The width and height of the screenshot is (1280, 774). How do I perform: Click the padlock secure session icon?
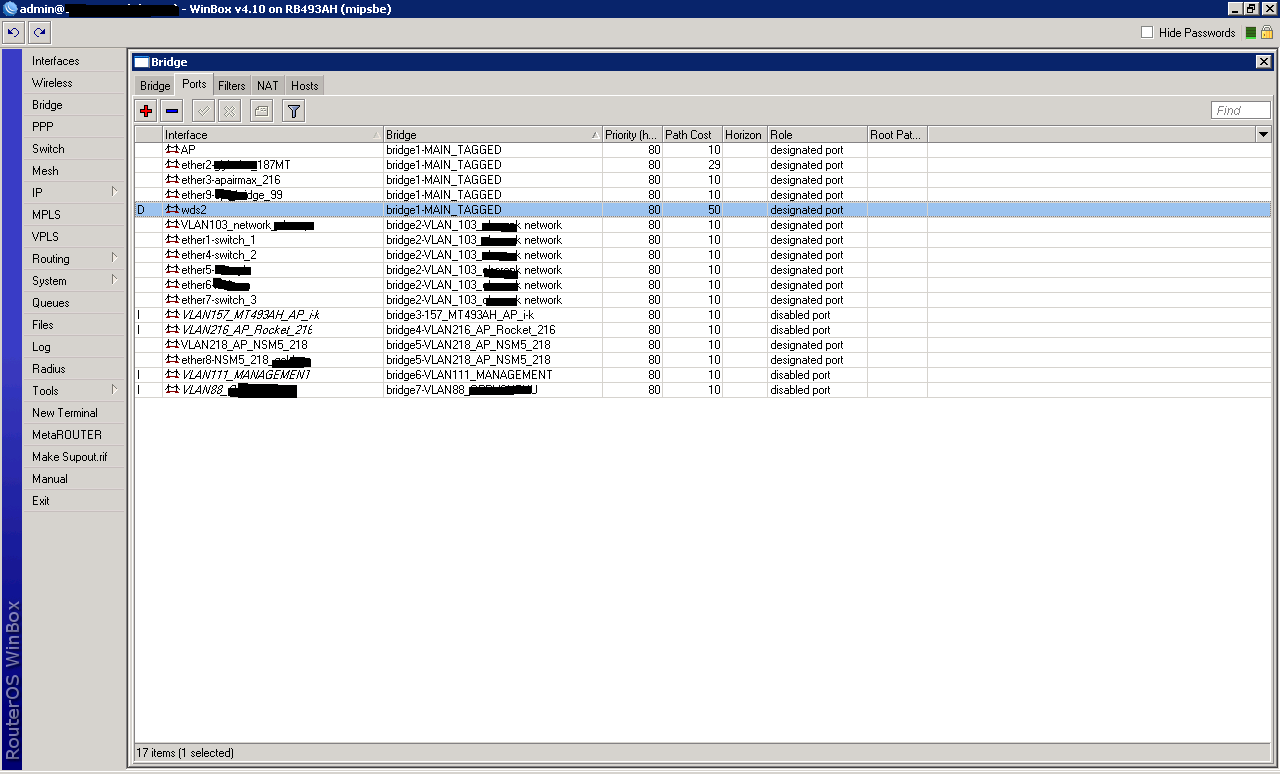point(1266,33)
